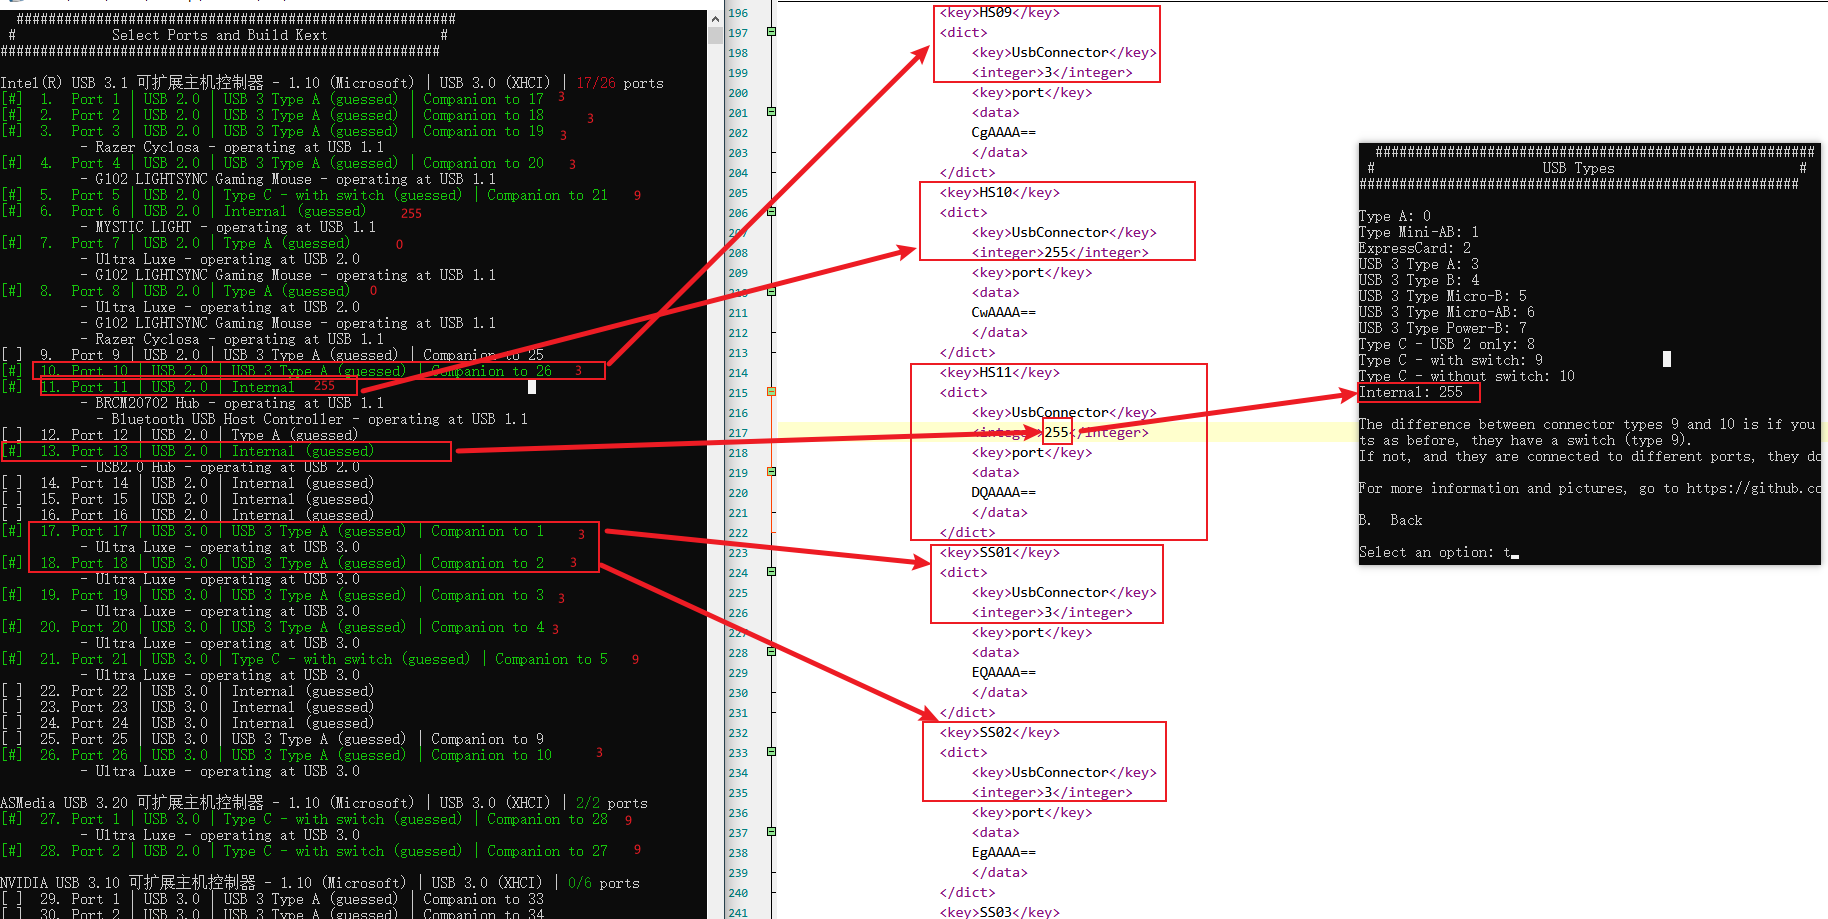Click the terminal scrollbar thumb
Screen dimensions: 1828x919
pos(715,36)
